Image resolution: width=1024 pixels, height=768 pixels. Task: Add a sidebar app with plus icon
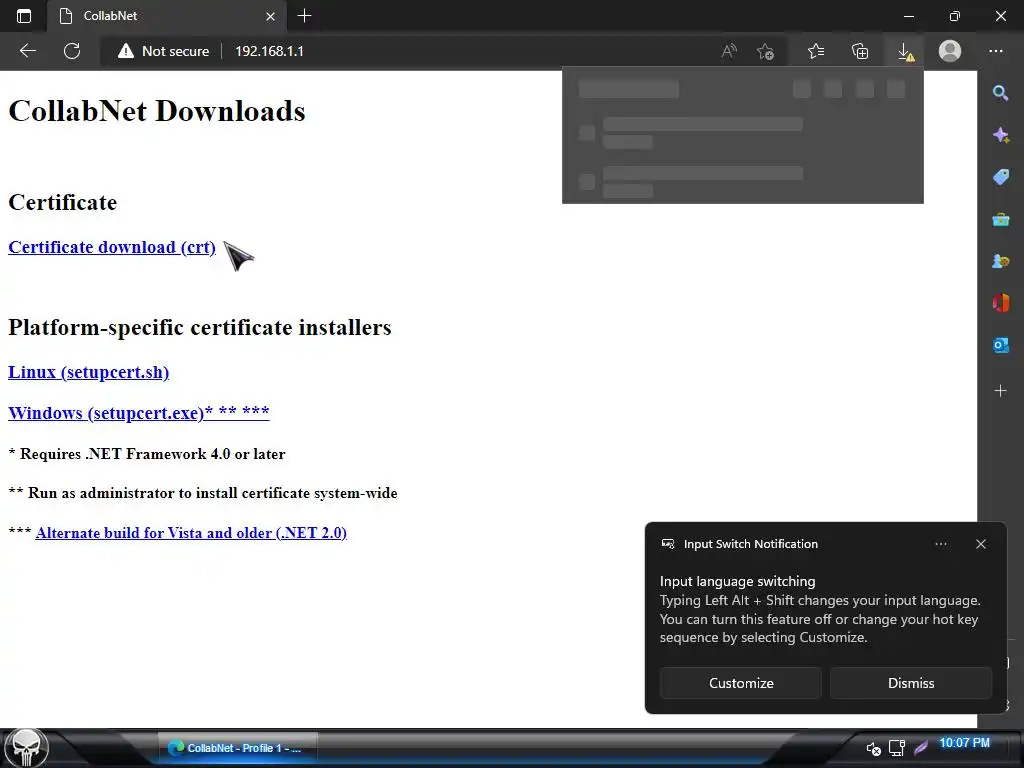[x=1000, y=391]
